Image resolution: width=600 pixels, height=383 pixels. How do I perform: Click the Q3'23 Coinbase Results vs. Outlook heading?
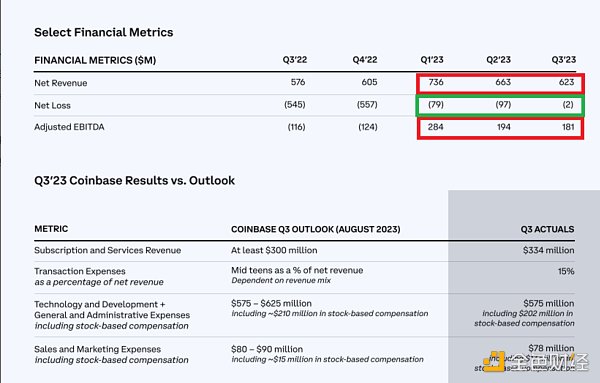[x=134, y=180]
